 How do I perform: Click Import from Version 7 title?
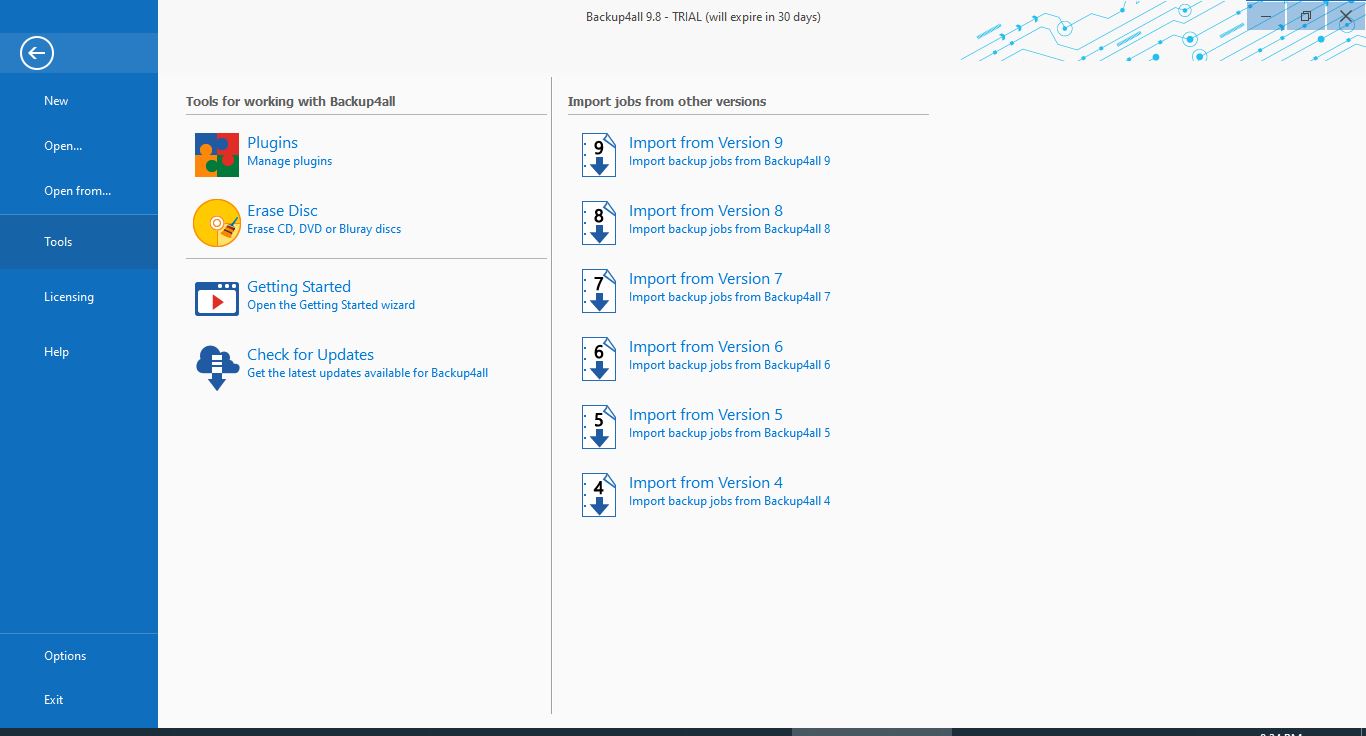coord(706,279)
